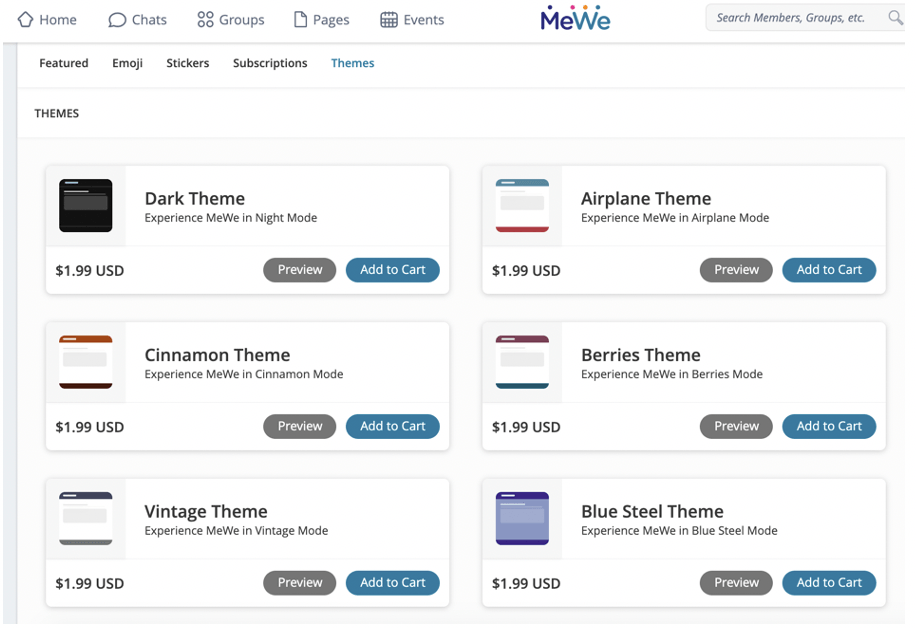Open the Pages nav label
This screenshot has width=916, height=628.
click(x=331, y=20)
